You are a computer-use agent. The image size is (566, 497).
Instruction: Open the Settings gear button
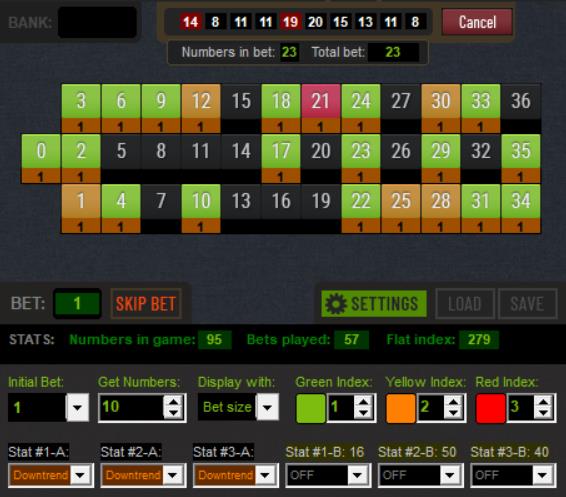point(374,304)
